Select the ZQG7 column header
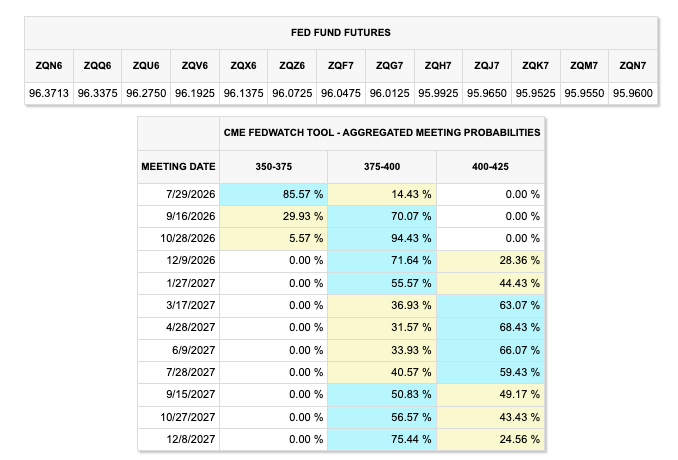The image size is (678, 460). tap(390, 66)
